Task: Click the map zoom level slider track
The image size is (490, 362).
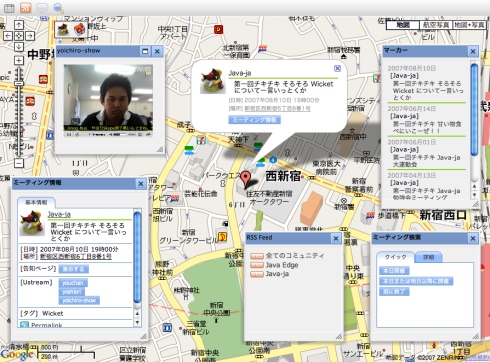Action: pos(19,112)
